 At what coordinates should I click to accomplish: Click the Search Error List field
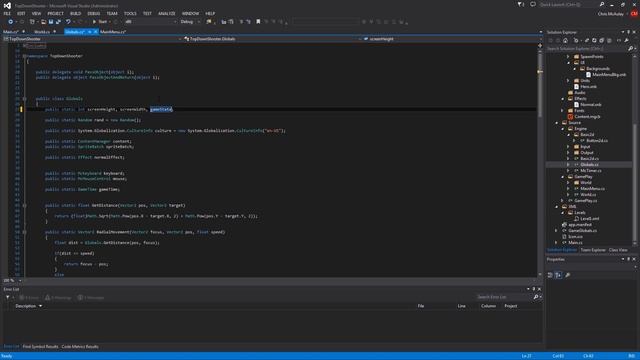pyautogui.click(x=504, y=297)
